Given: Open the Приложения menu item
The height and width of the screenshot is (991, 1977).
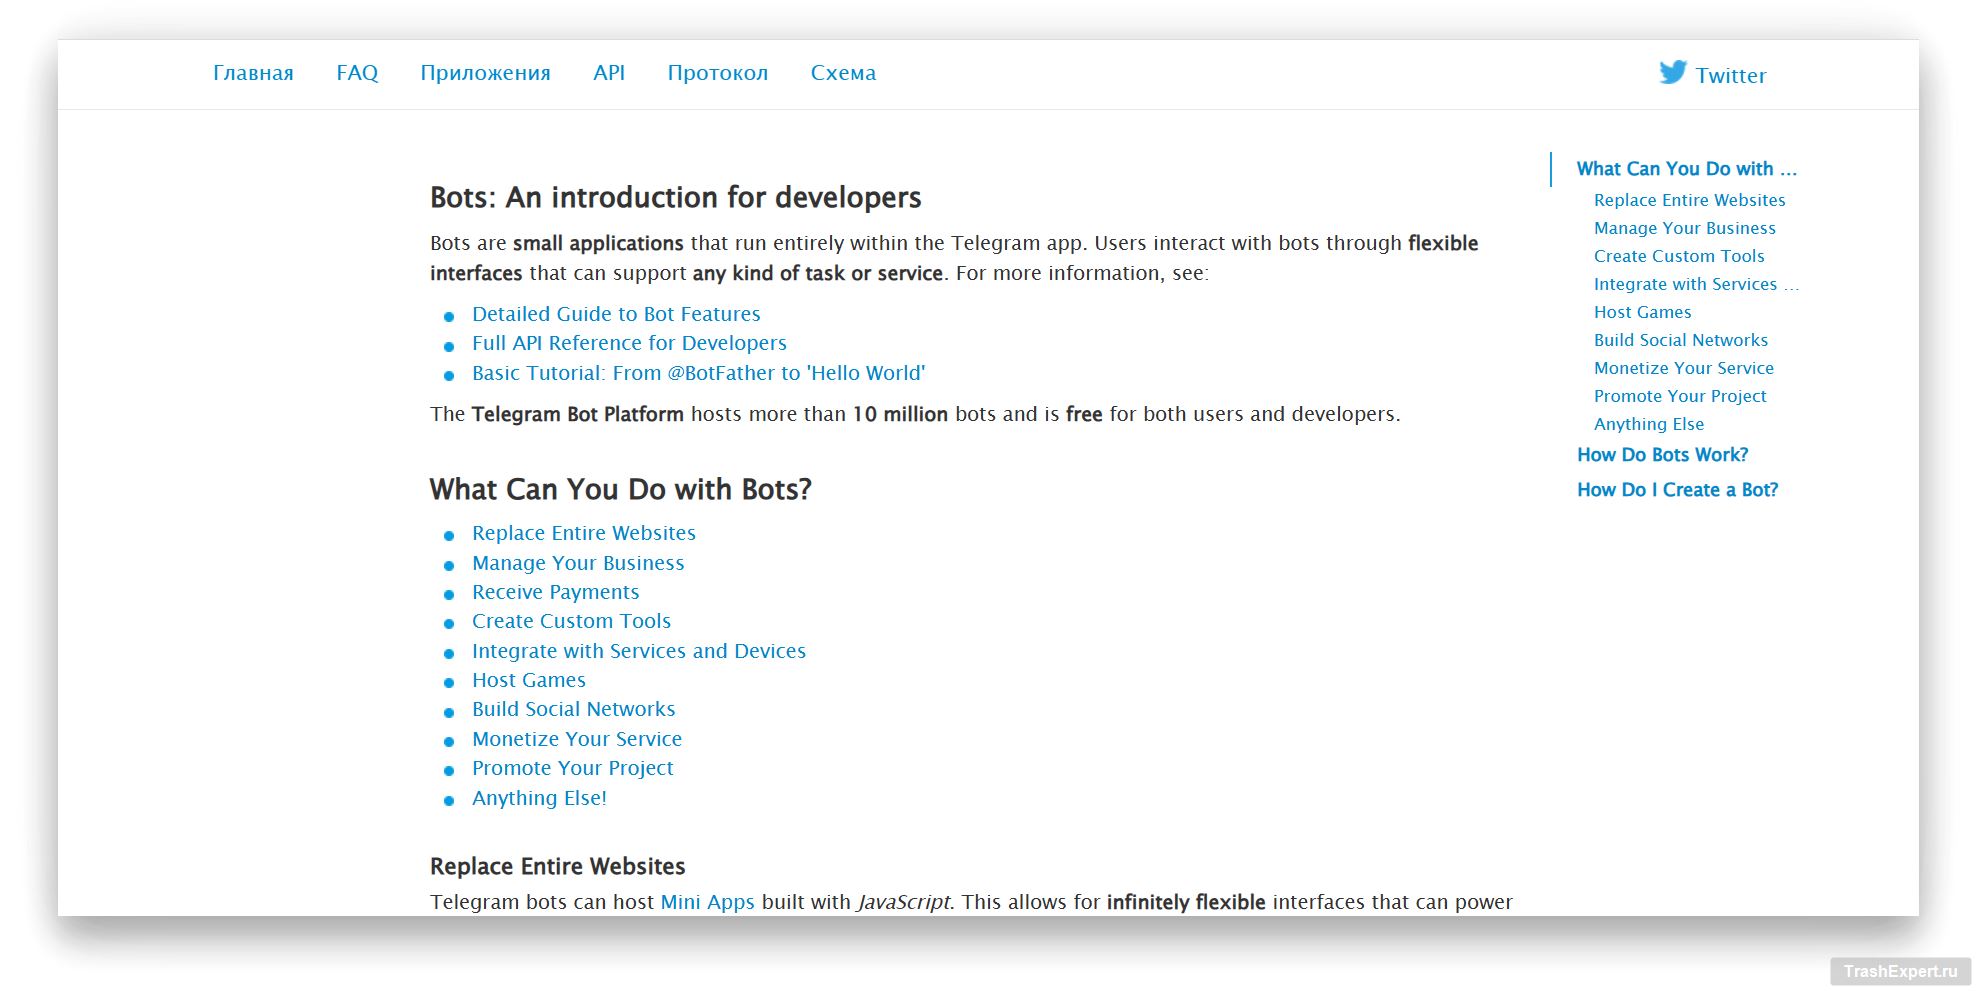Looking at the screenshot, I should click(485, 73).
